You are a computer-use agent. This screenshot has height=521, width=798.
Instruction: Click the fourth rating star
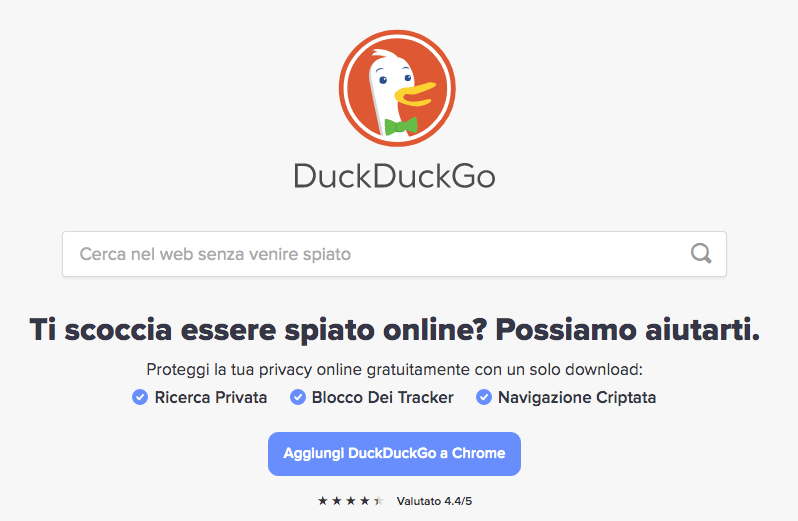point(364,501)
